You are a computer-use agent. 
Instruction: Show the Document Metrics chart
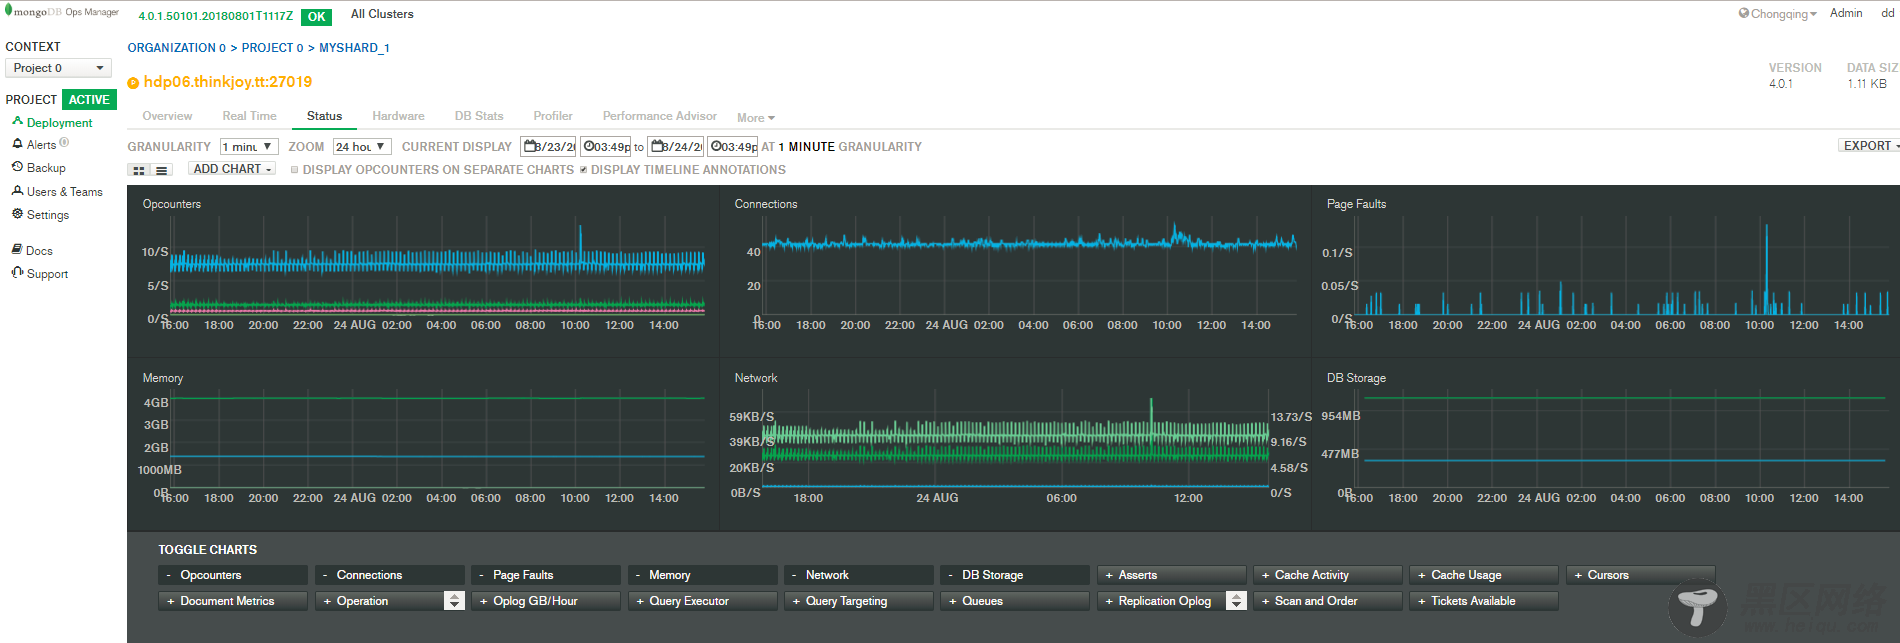(x=233, y=601)
